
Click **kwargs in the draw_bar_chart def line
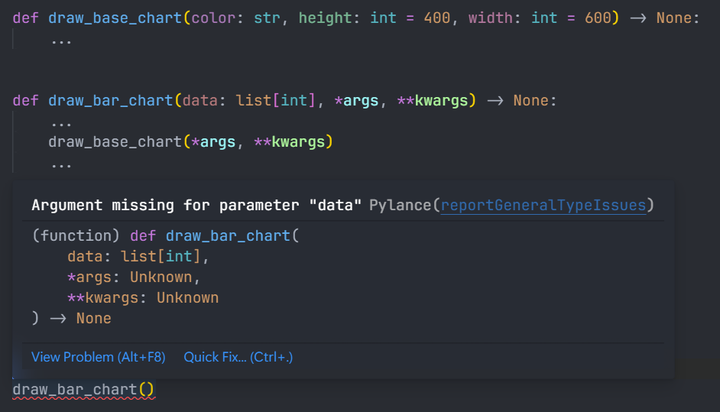436,100
